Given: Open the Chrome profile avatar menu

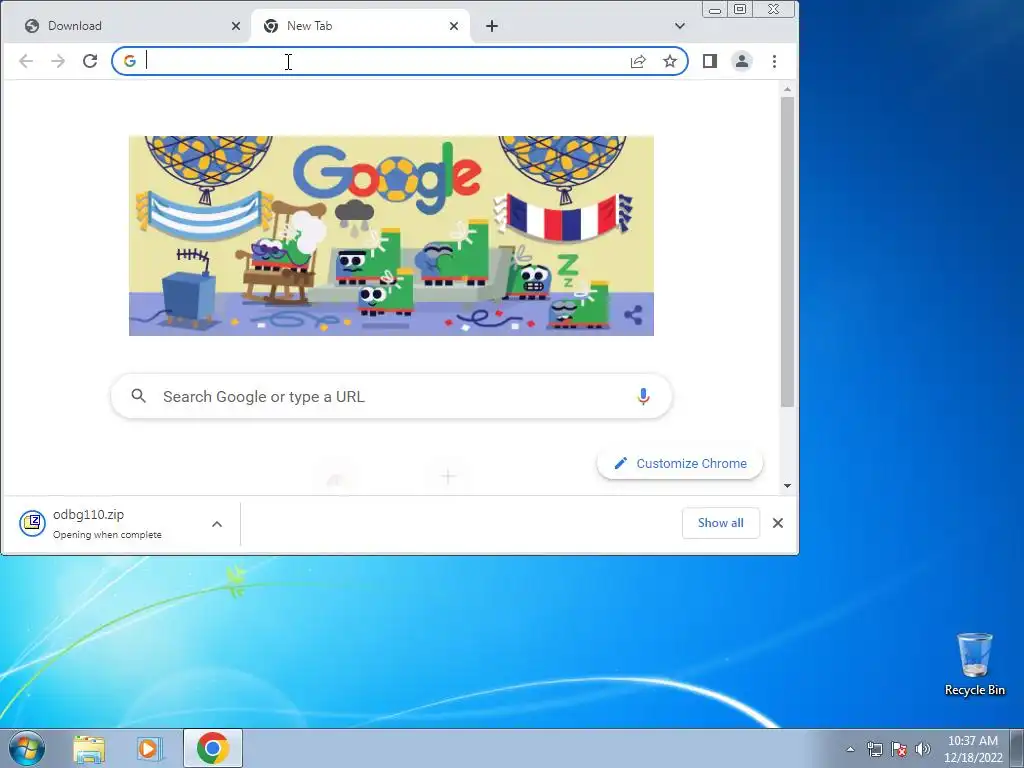Looking at the screenshot, I should point(742,61).
